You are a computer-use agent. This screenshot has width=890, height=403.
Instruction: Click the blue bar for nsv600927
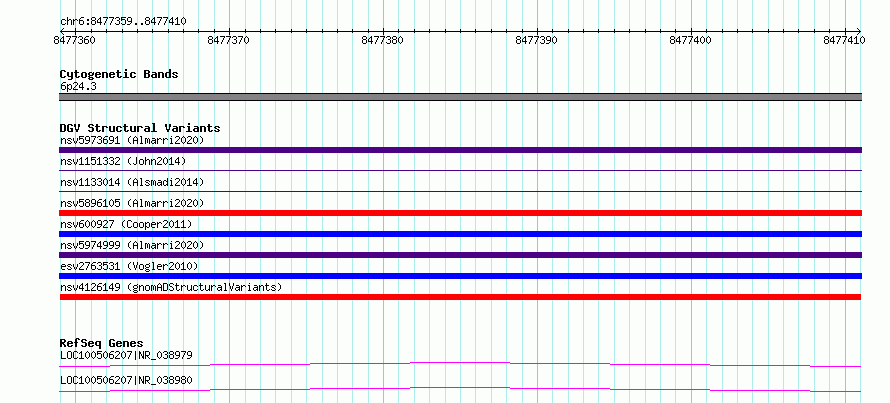coord(460,234)
